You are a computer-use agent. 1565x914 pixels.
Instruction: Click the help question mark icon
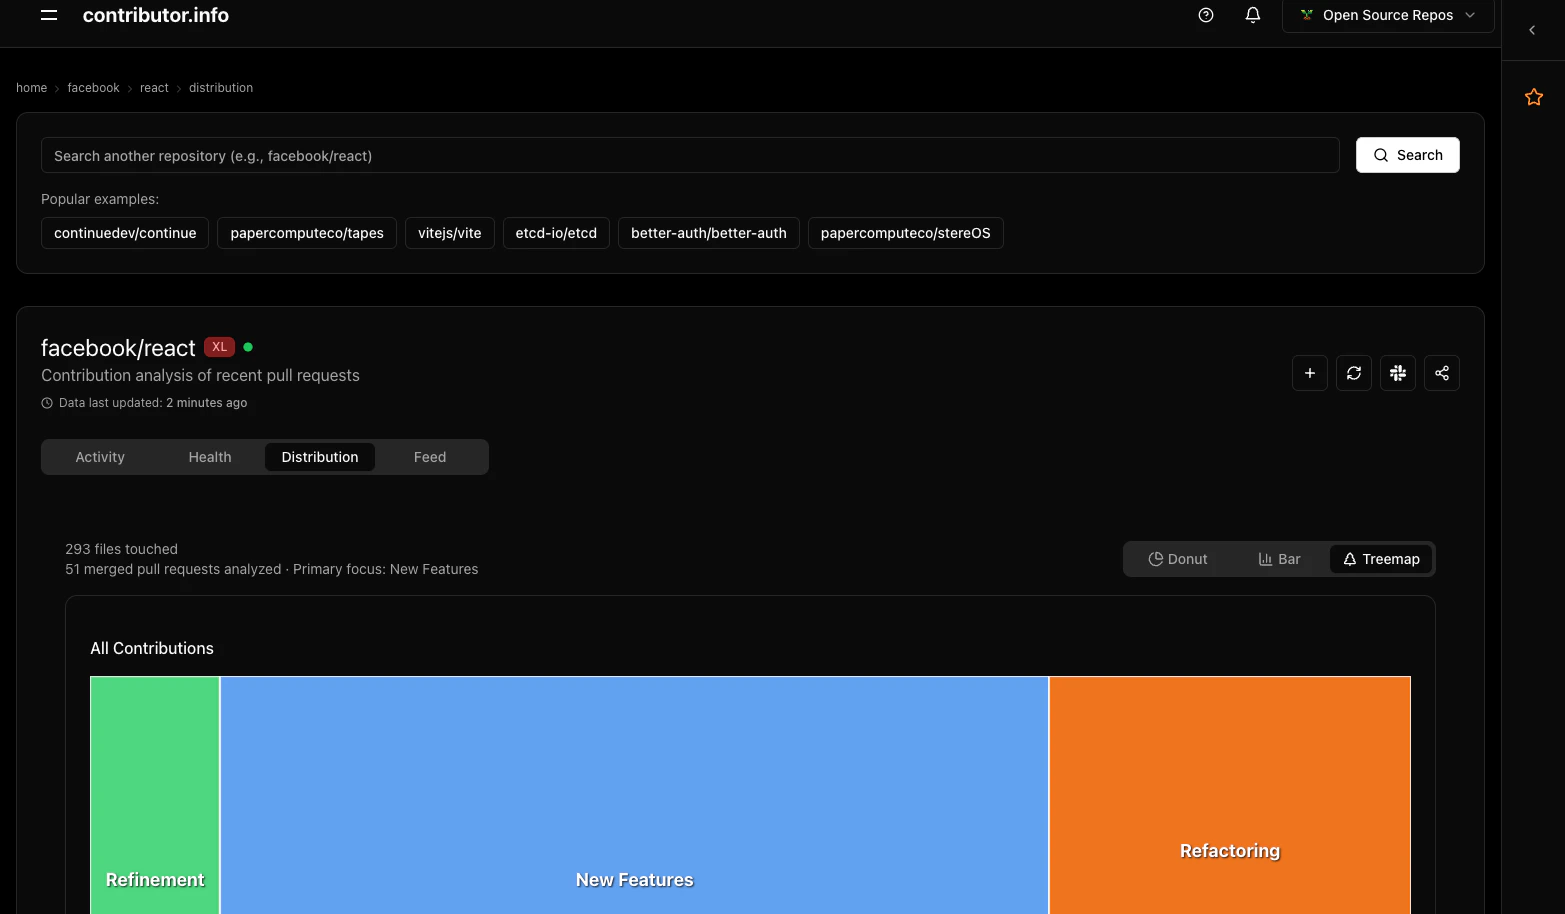pyautogui.click(x=1205, y=15)
